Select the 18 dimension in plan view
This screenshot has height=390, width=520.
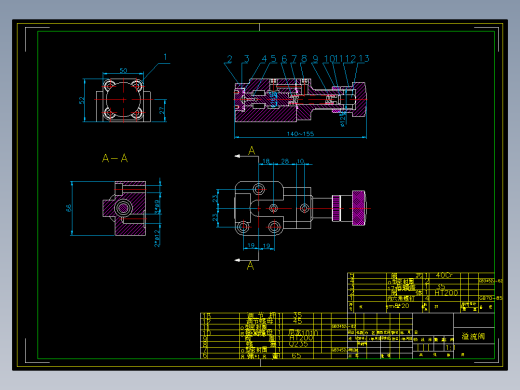pos(266,161)
